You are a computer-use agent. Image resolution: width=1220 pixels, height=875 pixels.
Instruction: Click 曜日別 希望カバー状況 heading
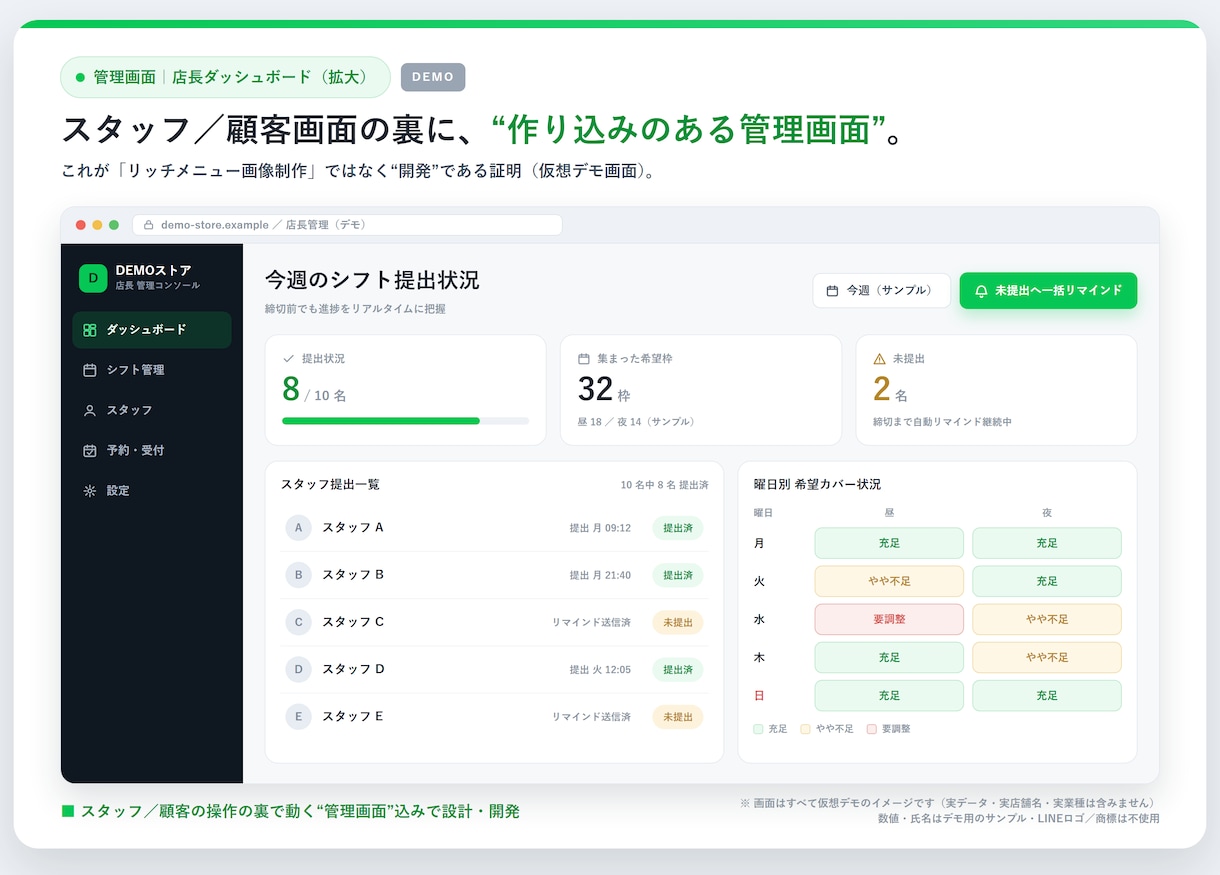tap(817, 484)
